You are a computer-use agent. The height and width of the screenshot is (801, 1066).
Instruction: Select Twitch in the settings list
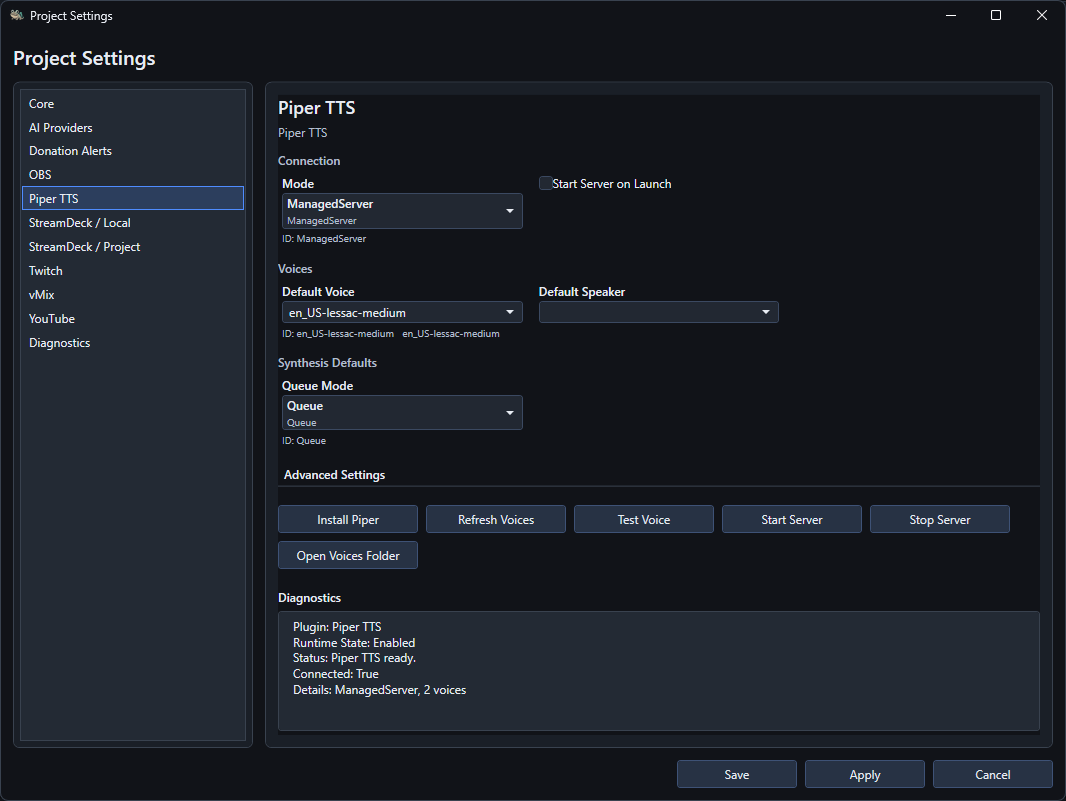132,271
